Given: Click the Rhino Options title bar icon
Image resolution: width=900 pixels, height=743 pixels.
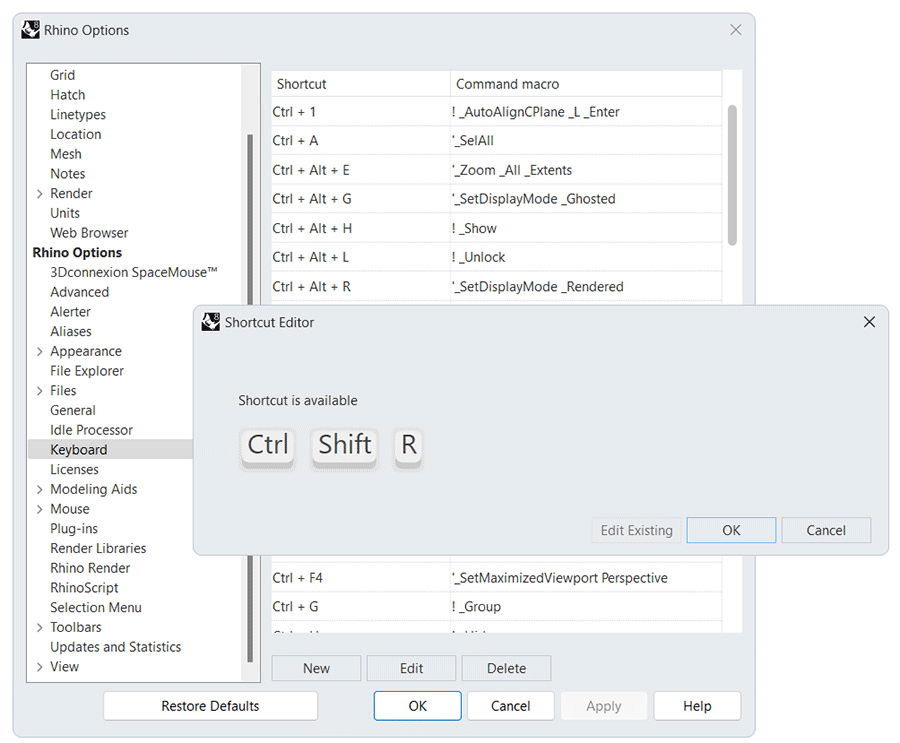Looking at the screenshot, I should pos(31,30).
